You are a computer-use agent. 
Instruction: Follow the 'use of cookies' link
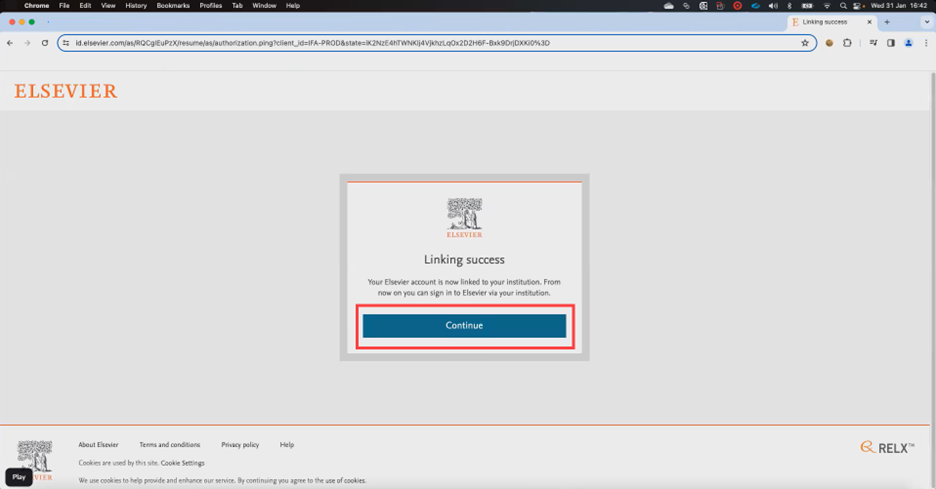345,481
